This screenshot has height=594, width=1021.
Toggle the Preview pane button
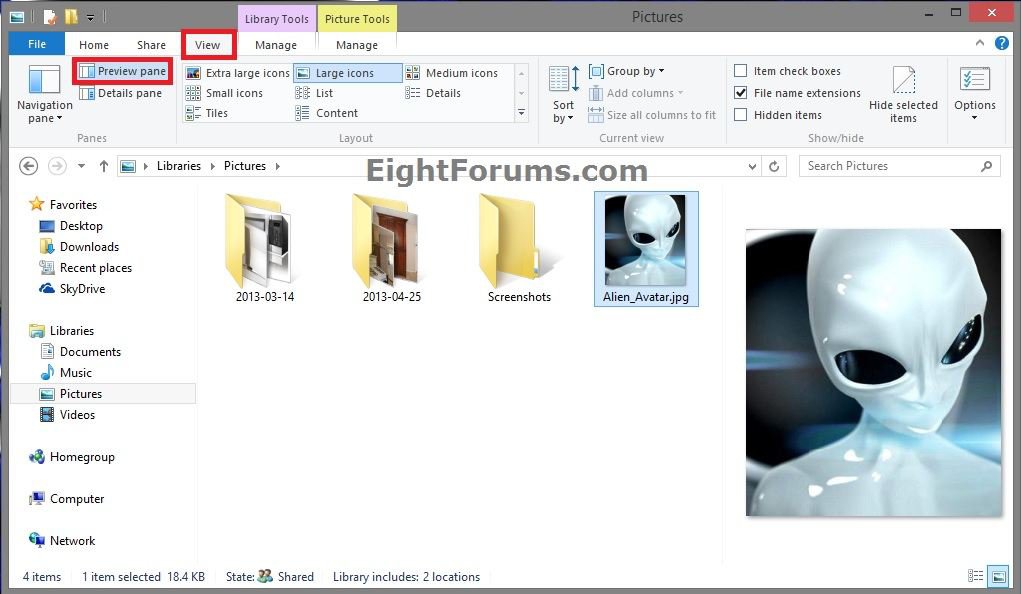coord(122,72)
